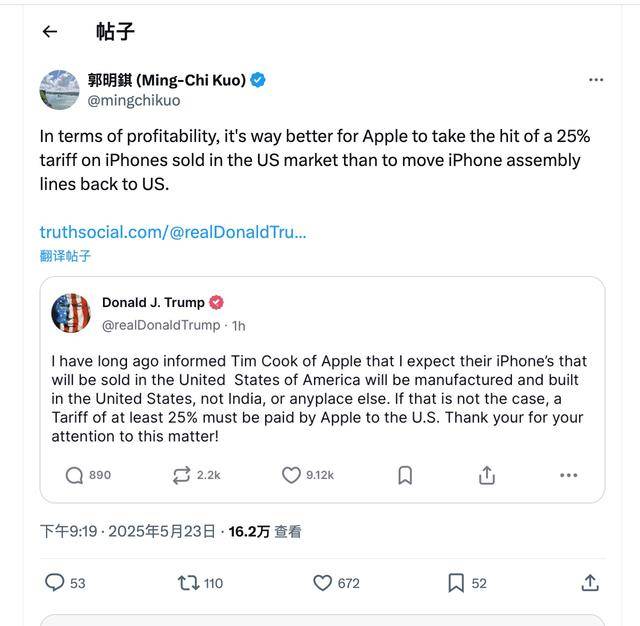This screenshot has width=640, height=626.
Task: Open Donald J. Trump's avatar in quoted post
Action: [71, 313]
